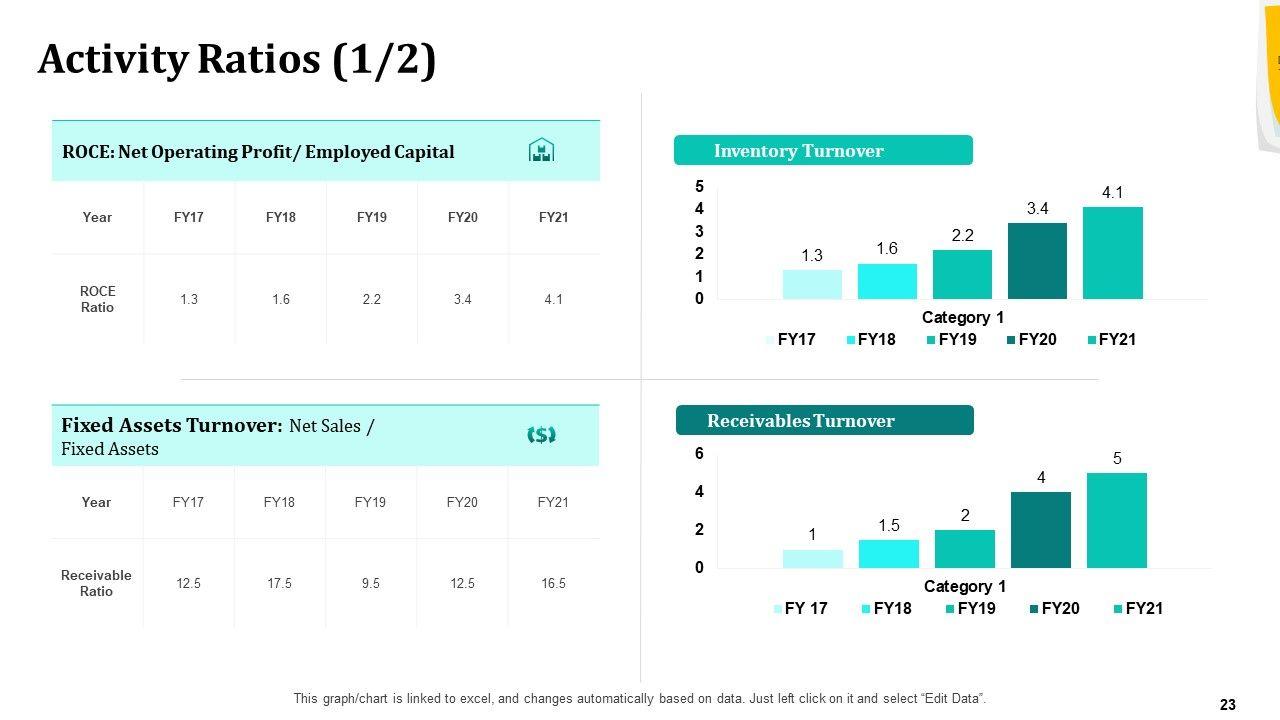This screenshot has height=720, width=1280.
Task: Click the ROCE Ratio FY19 cell value 2.2
Action: tap(371, 299)
